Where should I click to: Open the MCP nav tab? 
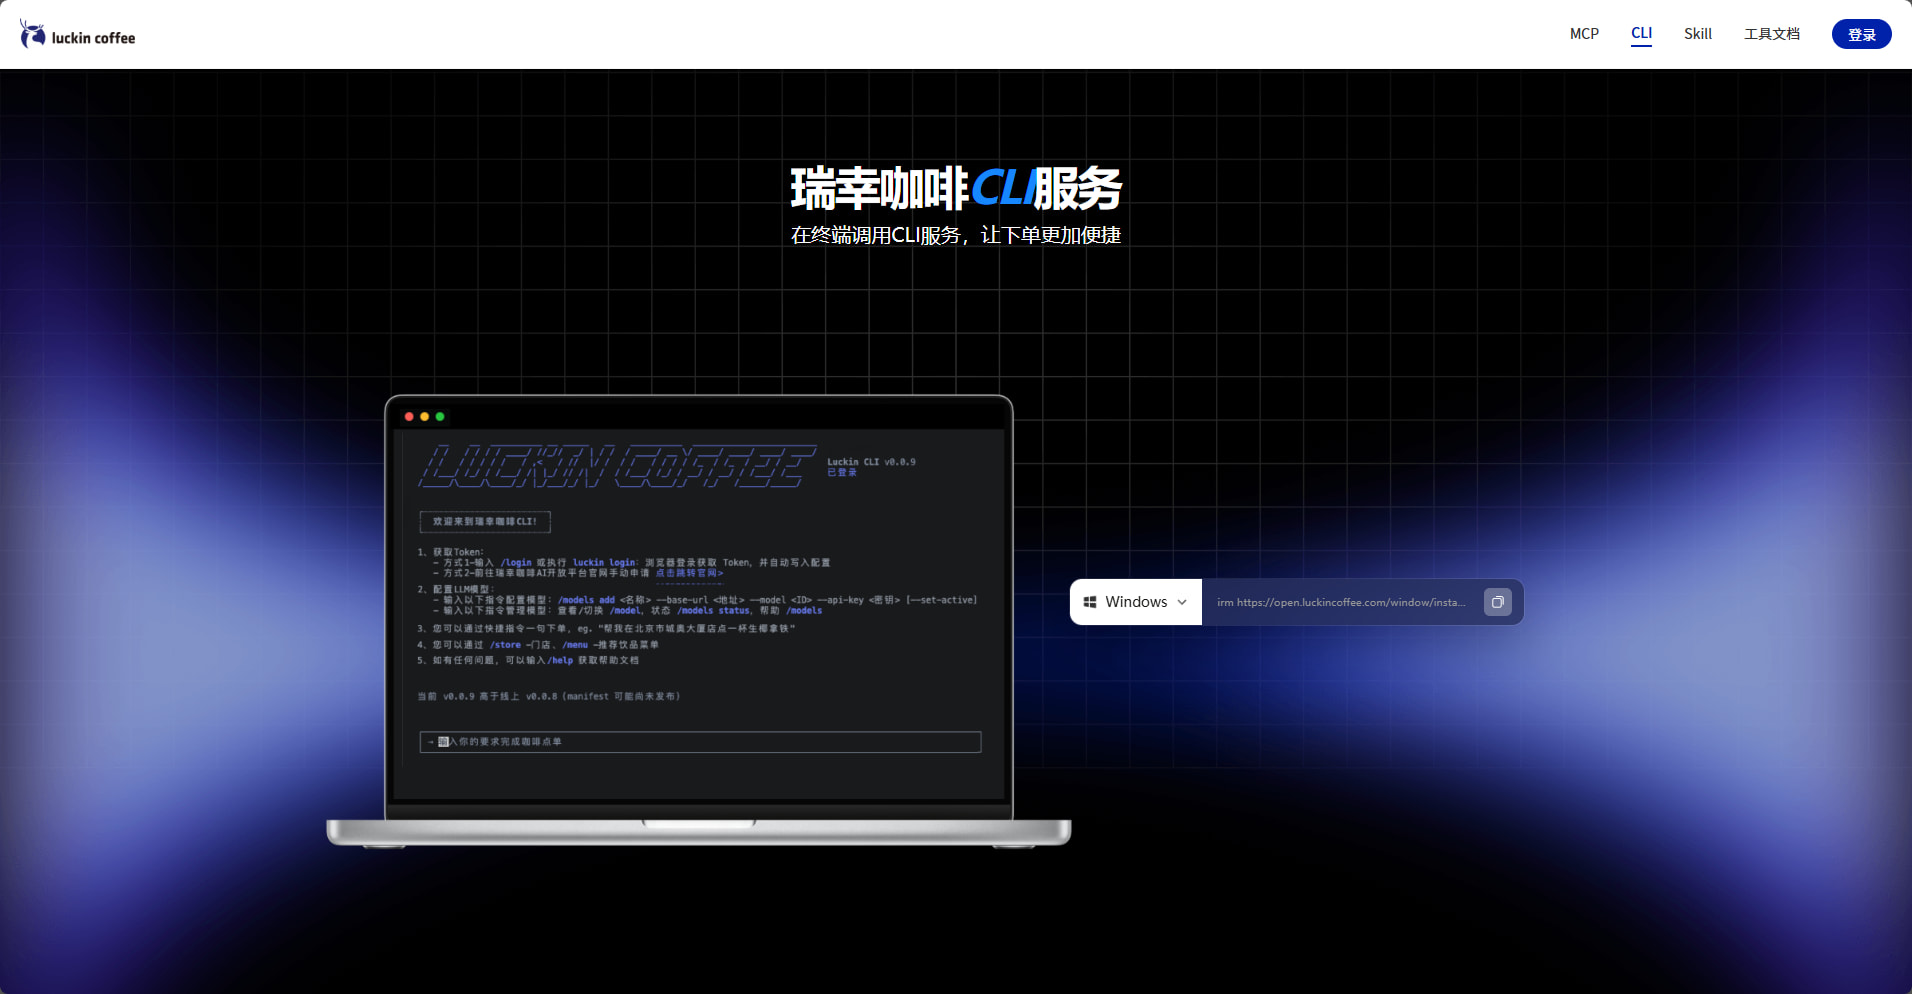pos(1584,34)
